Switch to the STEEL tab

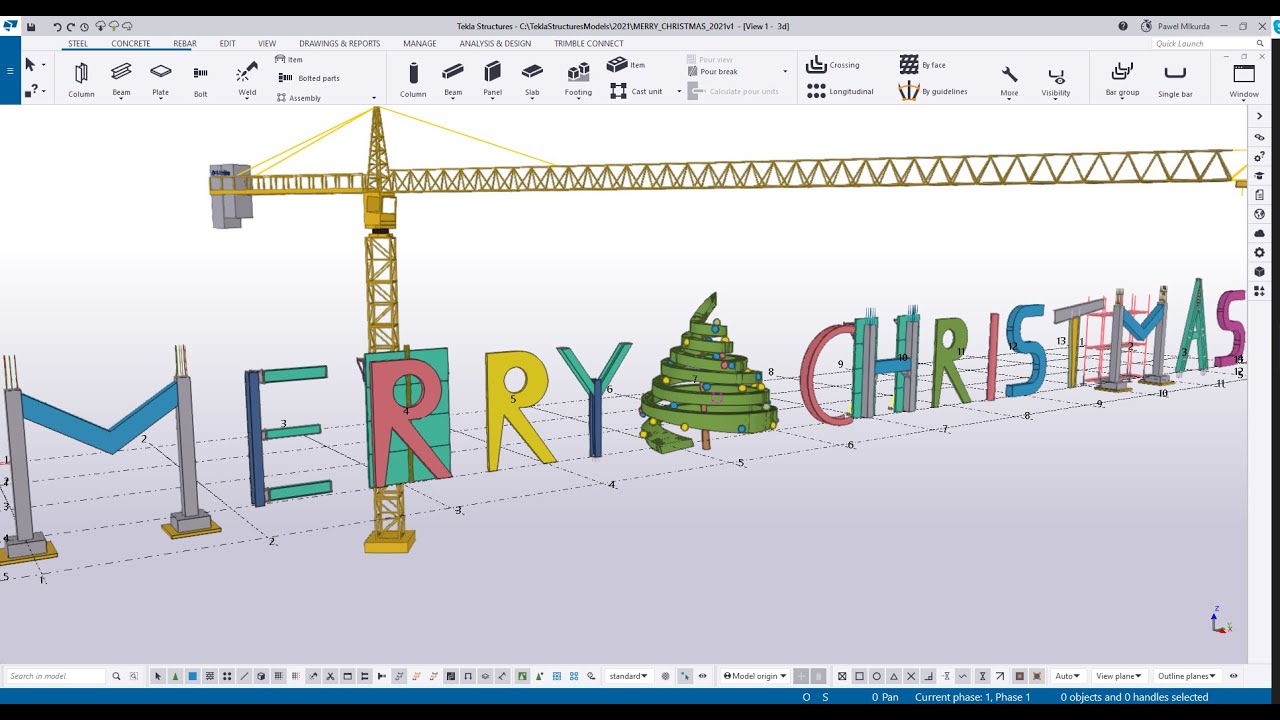pos(78,44)
